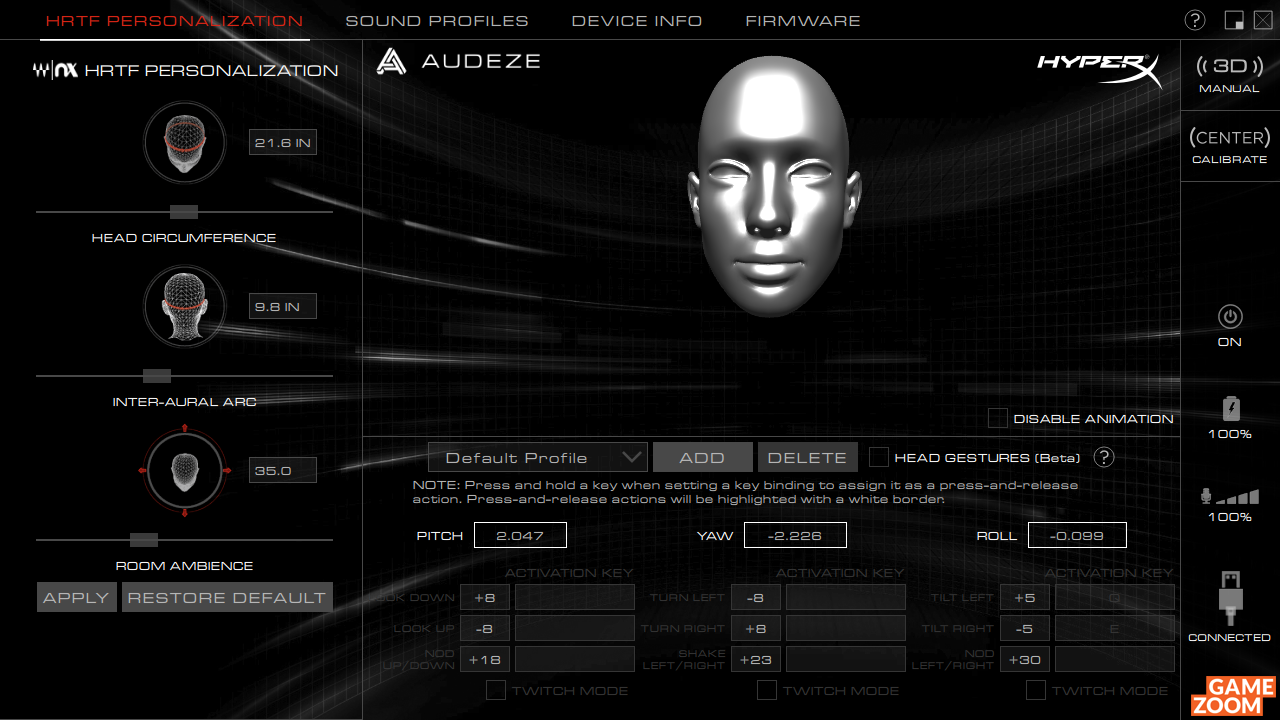This screenshot has width=1280, height=720.
Task: Open the Default Profile dropdown
Action: [x=538, y=457]
